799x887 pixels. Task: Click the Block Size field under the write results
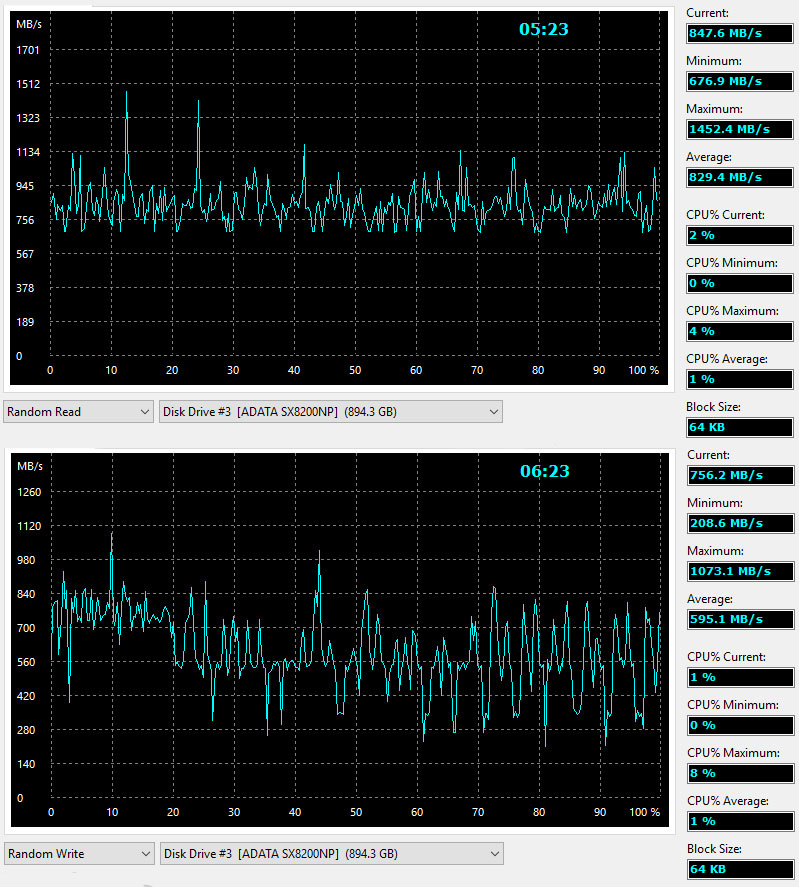click(x=739, y=869)
